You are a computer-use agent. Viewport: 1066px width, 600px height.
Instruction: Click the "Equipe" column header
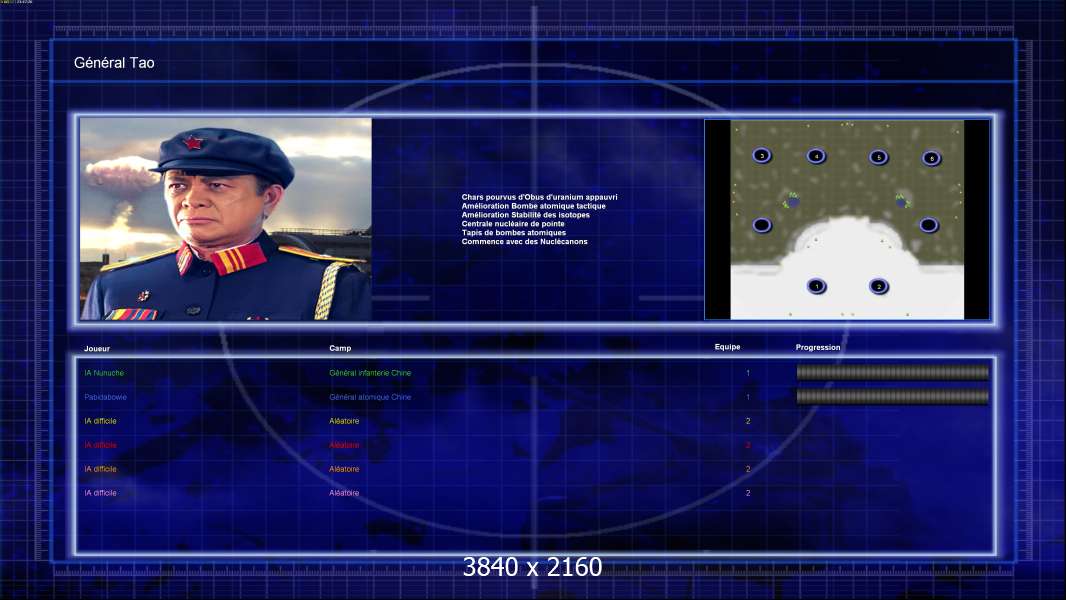[727, 347]
